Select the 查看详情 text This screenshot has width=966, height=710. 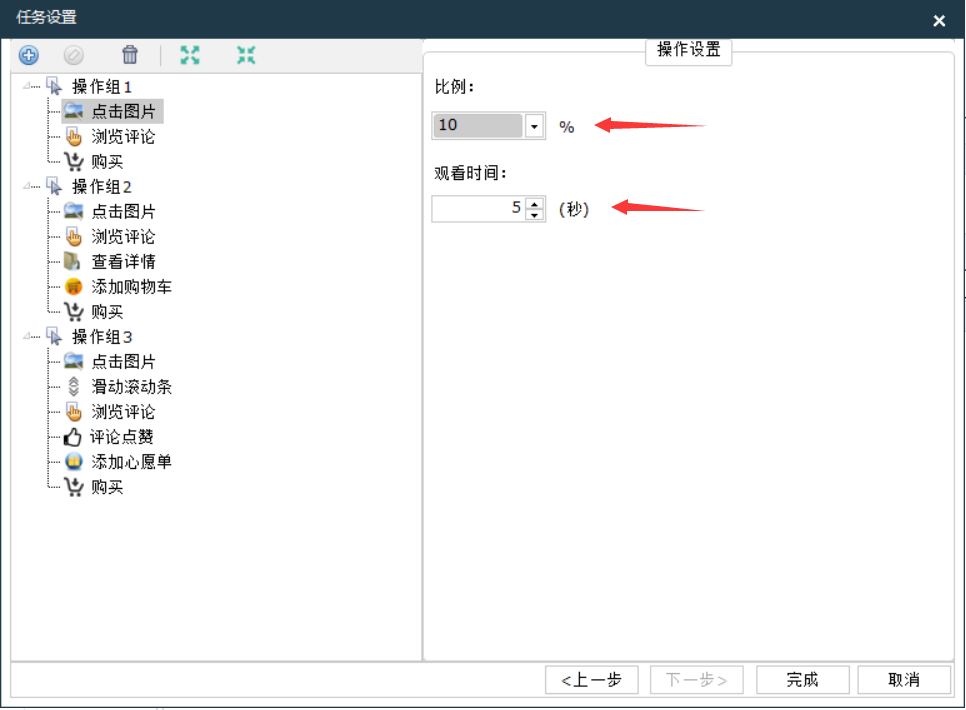[123, 261]
